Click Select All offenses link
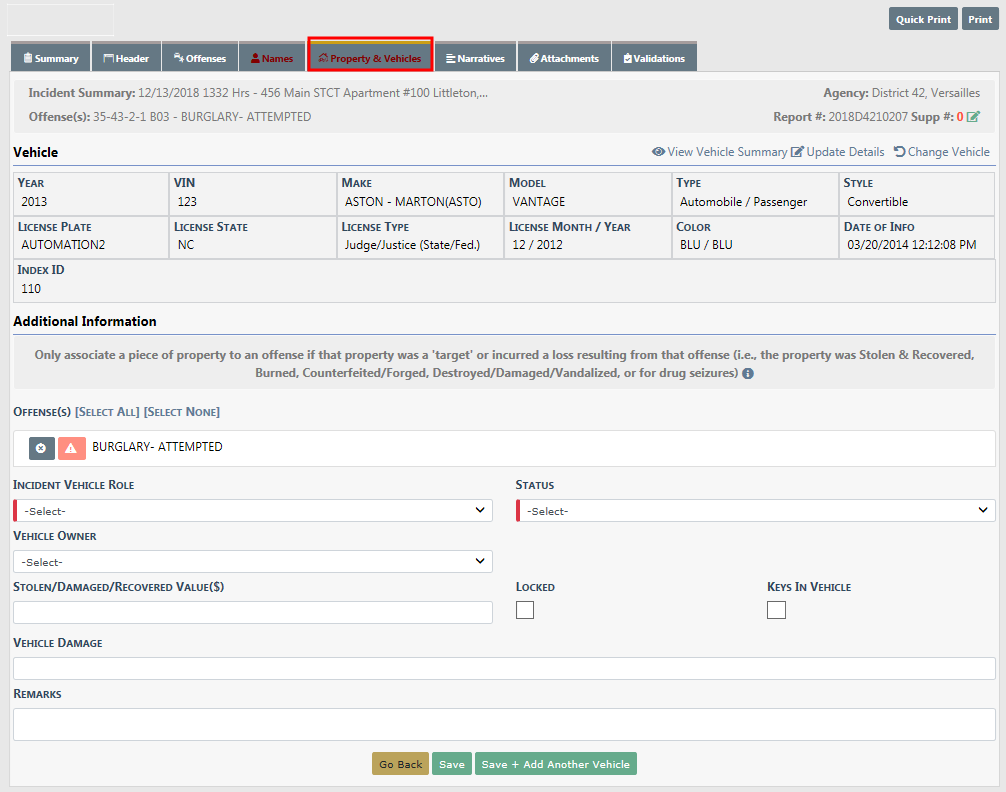This screenshot has width=1006, height=792. pos(107,412)
